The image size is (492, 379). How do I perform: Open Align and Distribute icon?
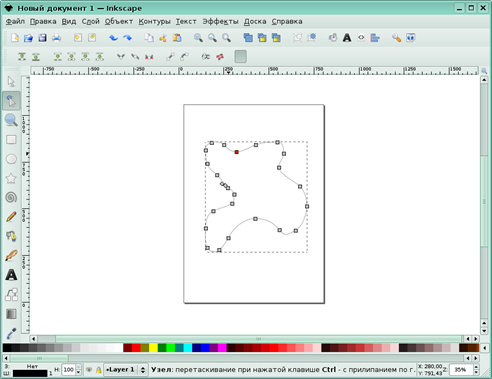[x=375, y=38]
